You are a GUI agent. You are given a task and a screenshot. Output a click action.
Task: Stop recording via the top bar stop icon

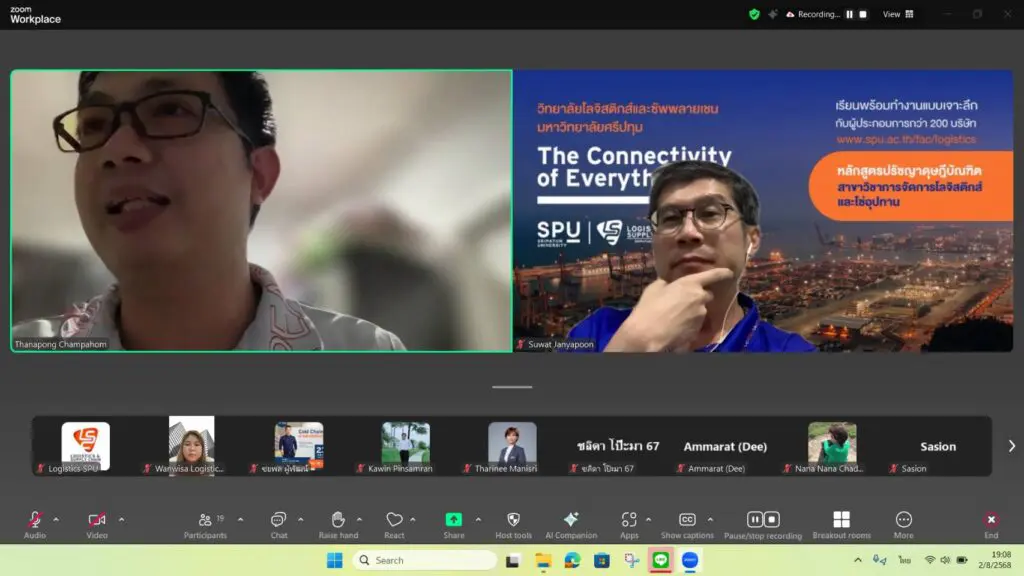(x=863, y=14)
